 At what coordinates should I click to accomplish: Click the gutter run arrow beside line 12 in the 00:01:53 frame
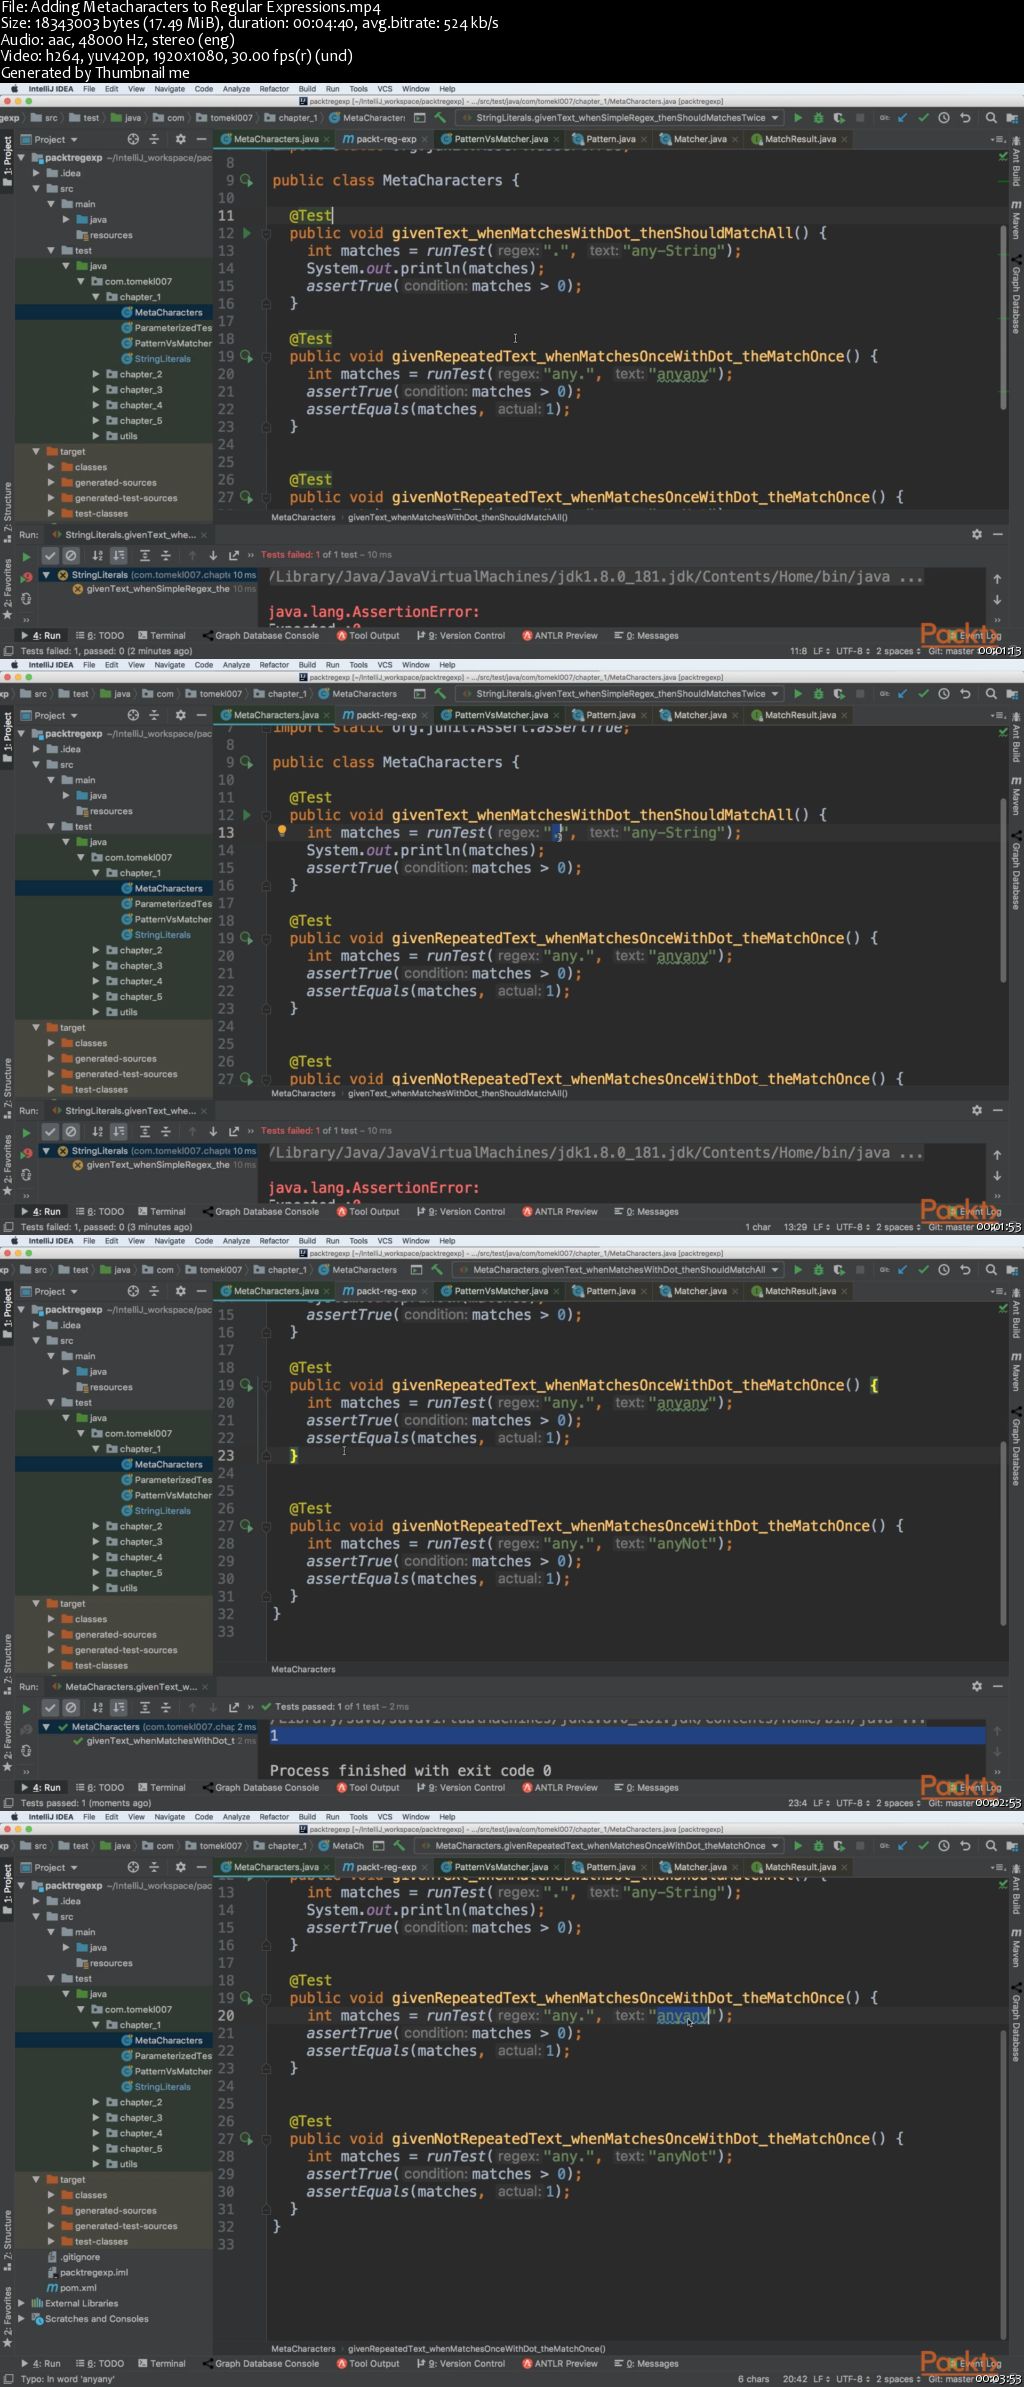pos(248,815)
